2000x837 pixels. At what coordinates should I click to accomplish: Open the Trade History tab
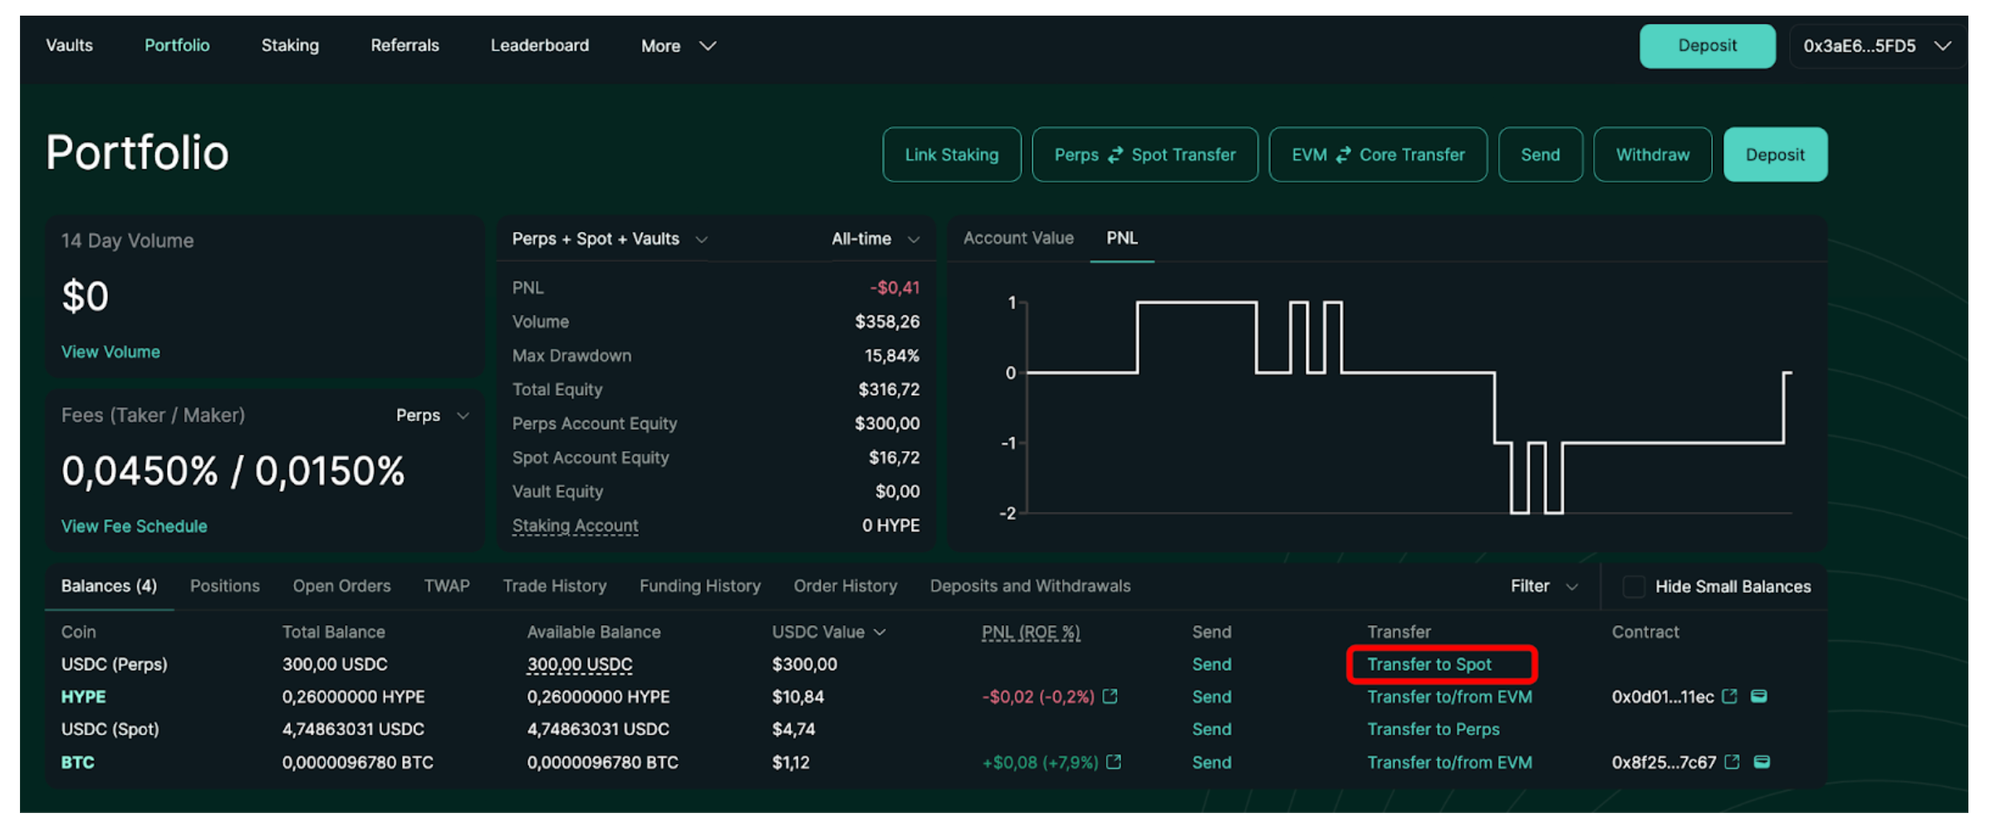[x=554, y=586]
